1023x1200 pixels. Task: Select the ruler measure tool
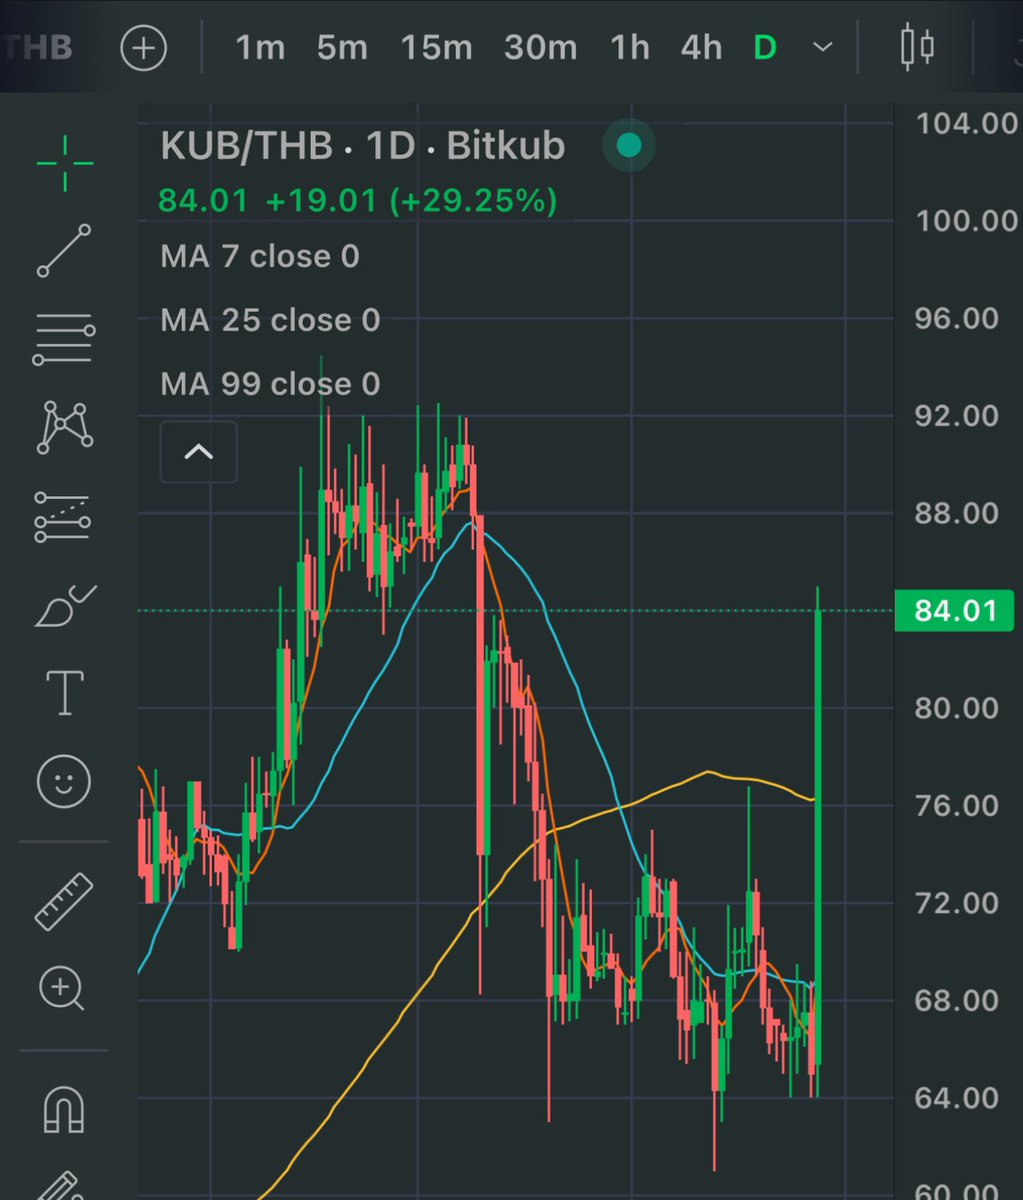65,901
